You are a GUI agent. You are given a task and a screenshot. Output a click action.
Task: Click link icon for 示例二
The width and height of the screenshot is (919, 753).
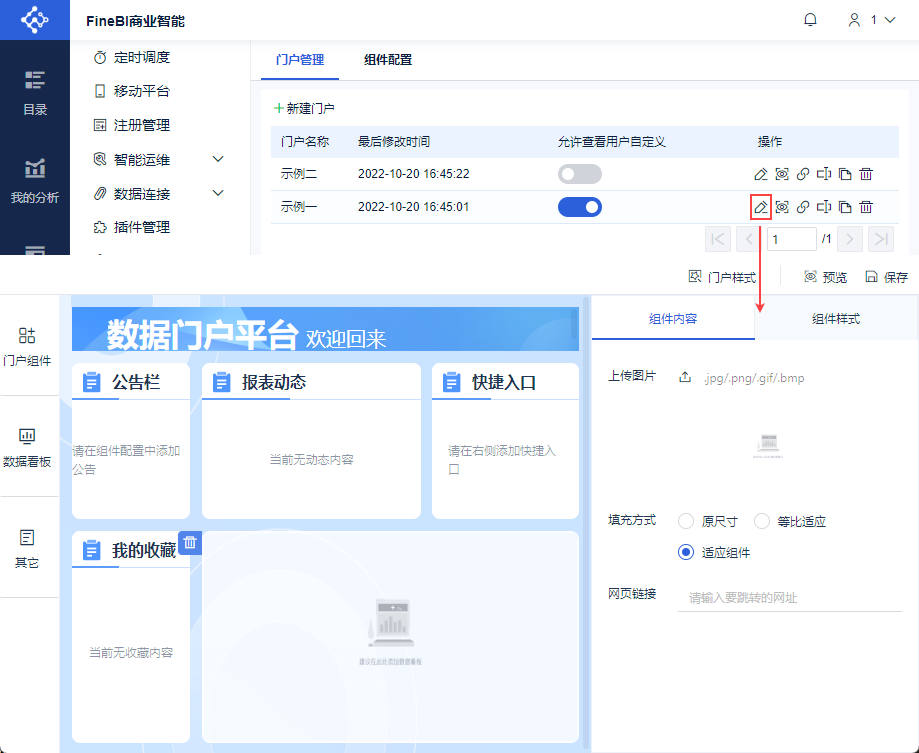coord(803,174)
